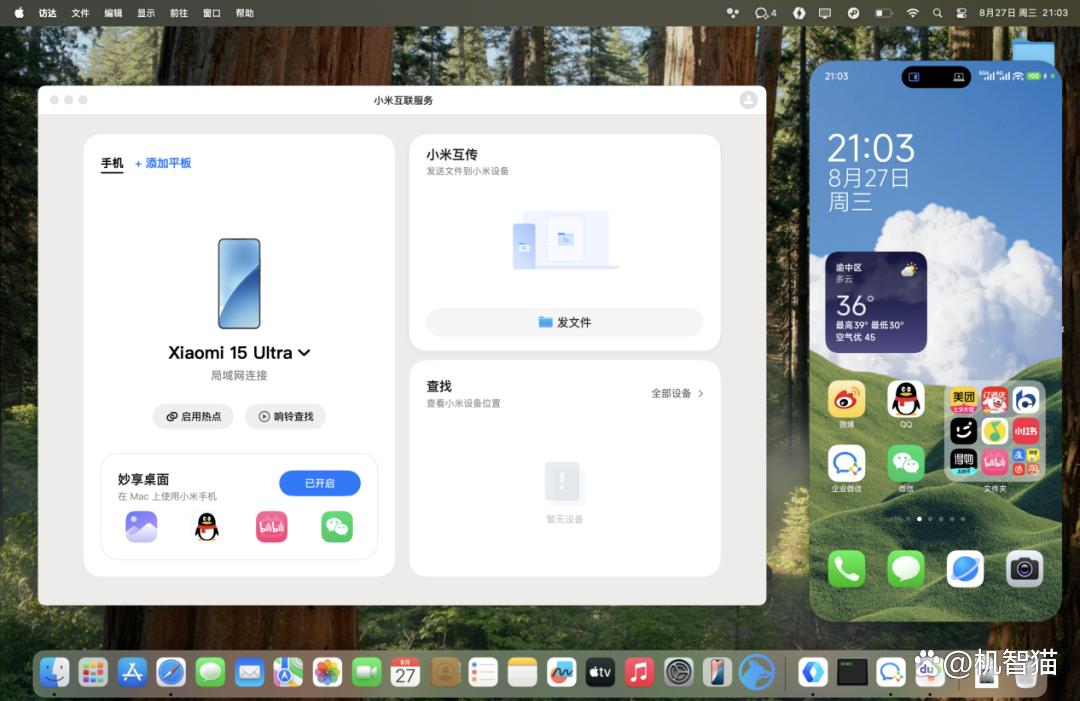Toggle the 已开启 switch for 妙享桌面
The width and height of the screenshot is (1080, 701).
point(320,483)
